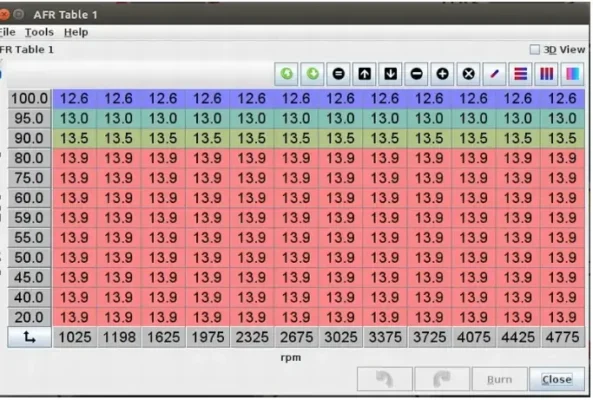Enable the 3D View checkbox
Image resolution: width=593 pixels, height=400 pixels.
click(x=534, y=50)
